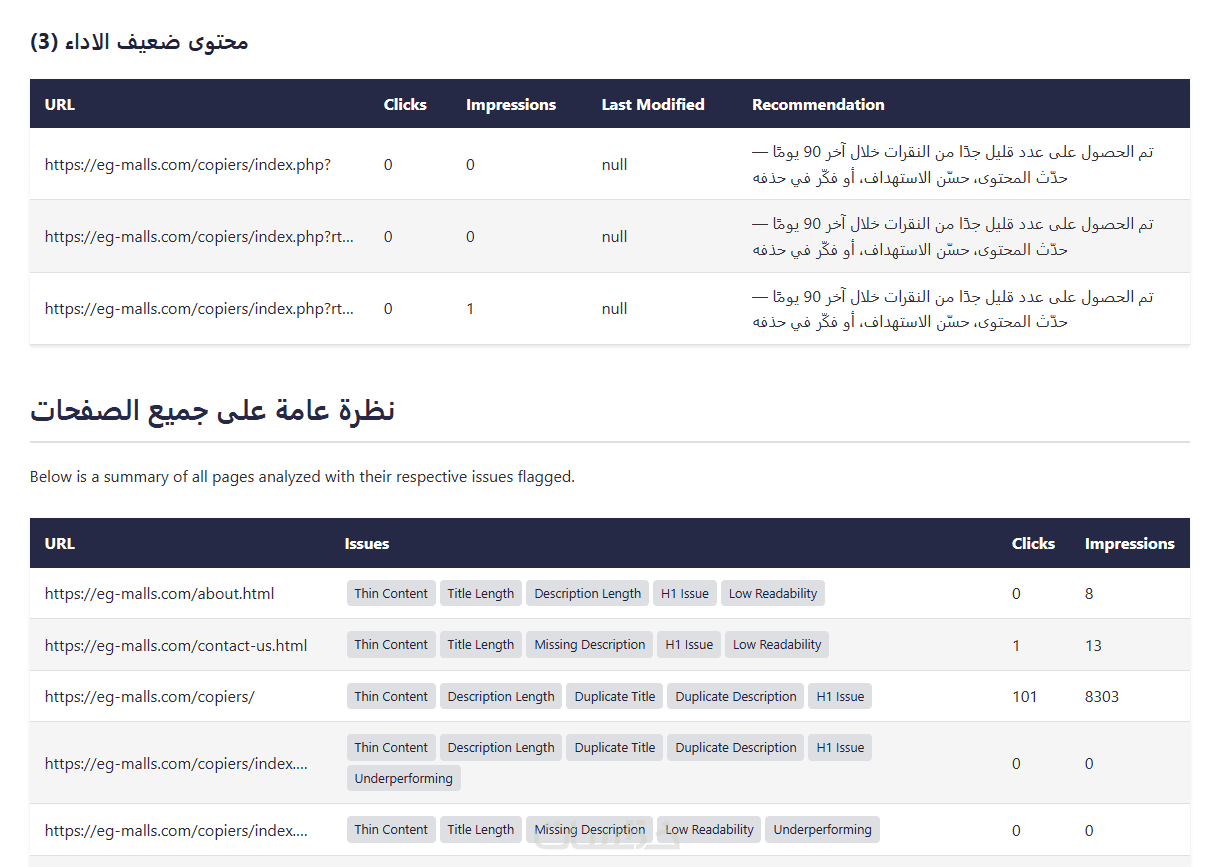Click the 'Thin Content' tag in the 'copiers/' row
This screenshot has height=867, width=1215.
click(x=391, y=697)
